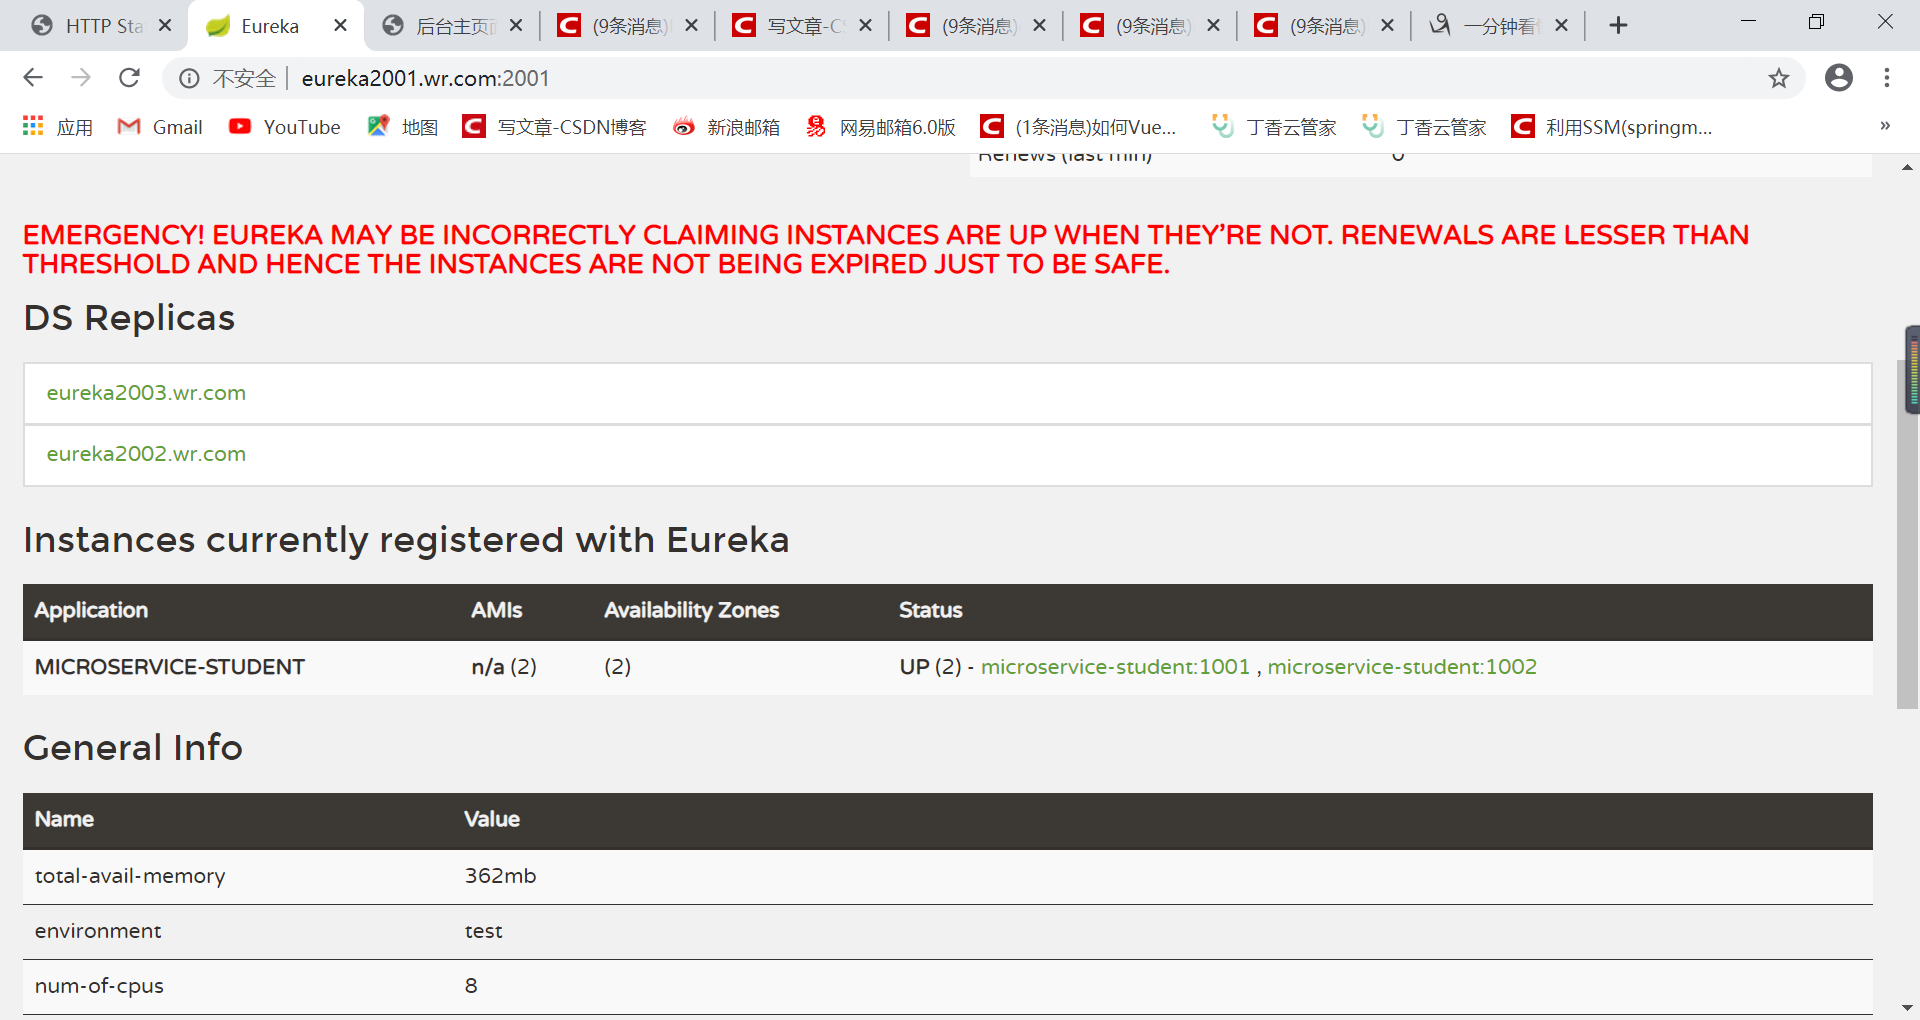Viewport: 1920px width, 1020px height.
Task: Click the vertical scrollbar thumb
Action: [x=1907, y=535]
